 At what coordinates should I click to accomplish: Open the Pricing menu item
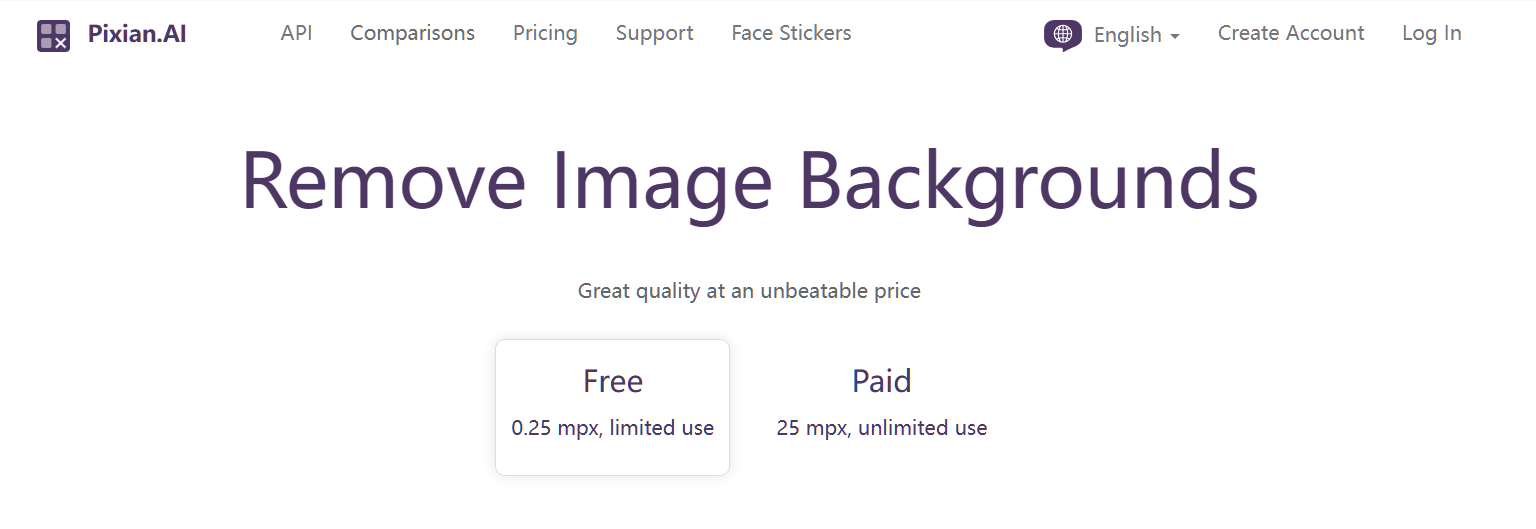click(545, 33)
